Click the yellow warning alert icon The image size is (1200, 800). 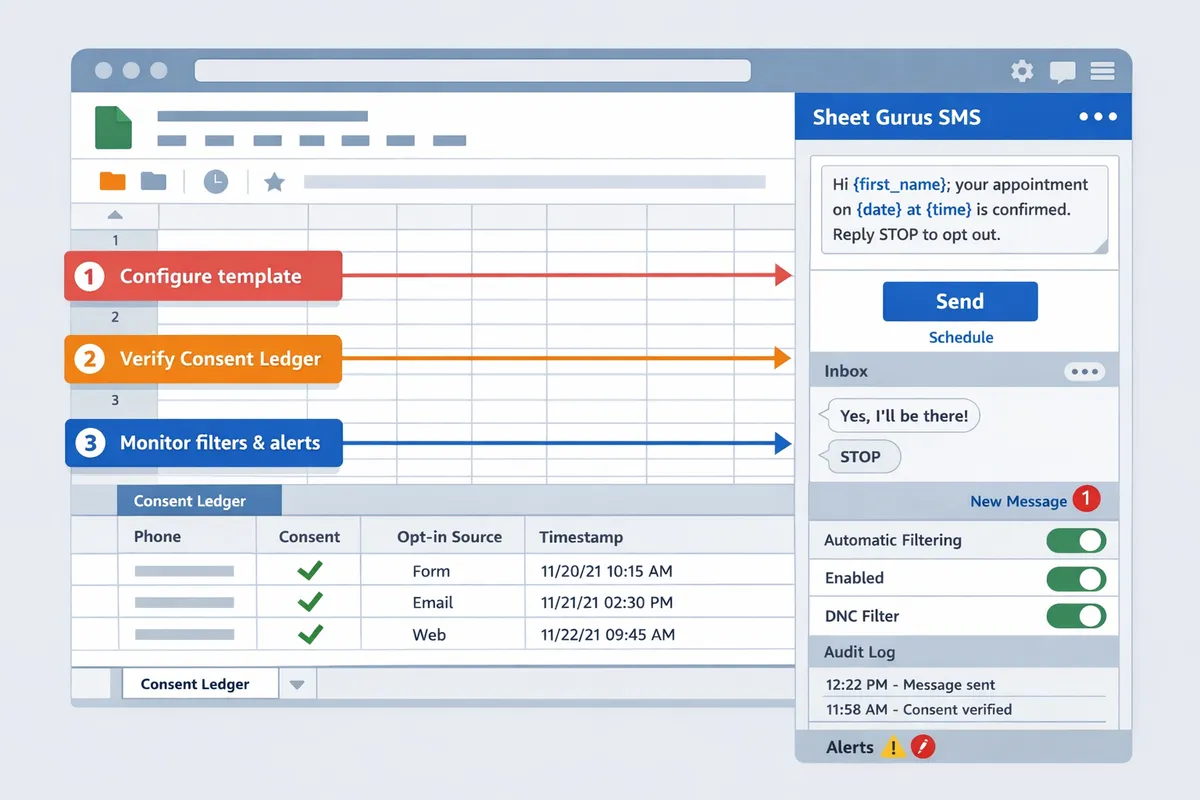click(x=892, y=747)
